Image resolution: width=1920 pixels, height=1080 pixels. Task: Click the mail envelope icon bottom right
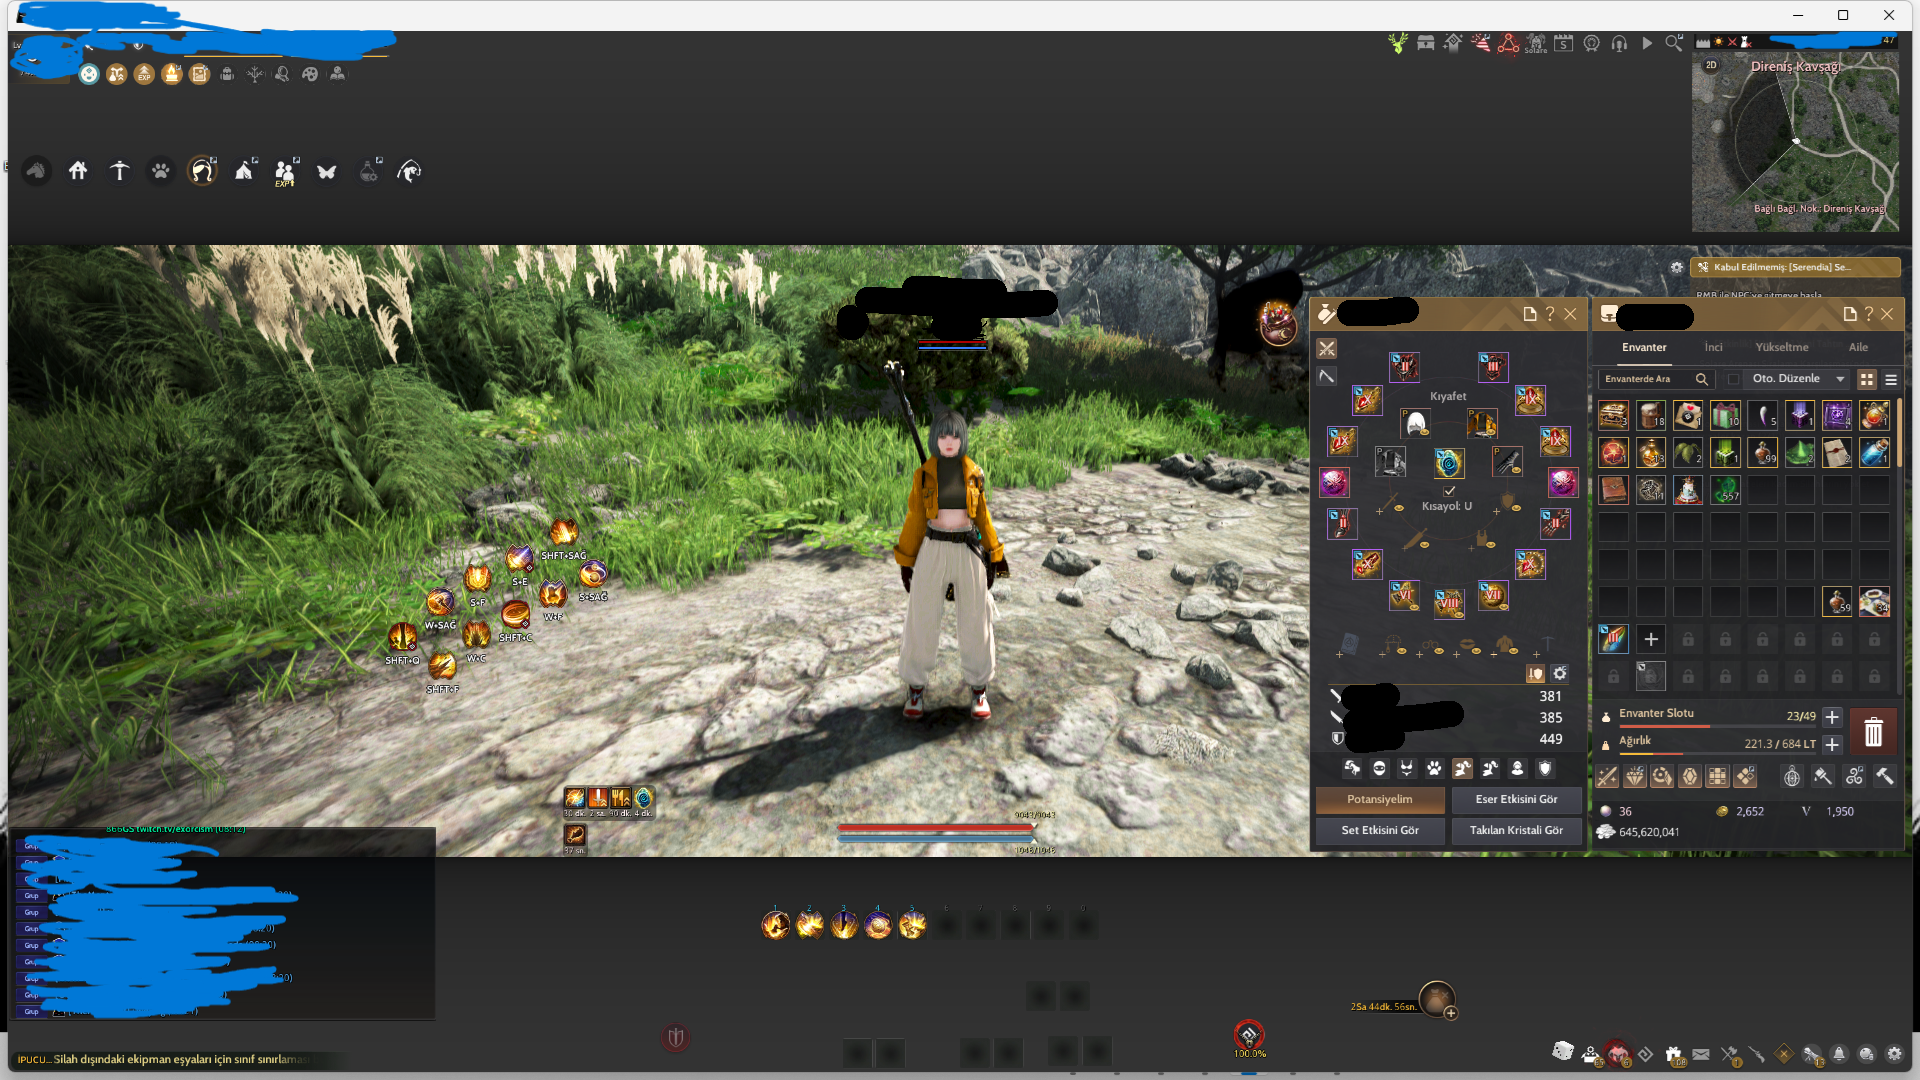(x=1701, y=1054)
